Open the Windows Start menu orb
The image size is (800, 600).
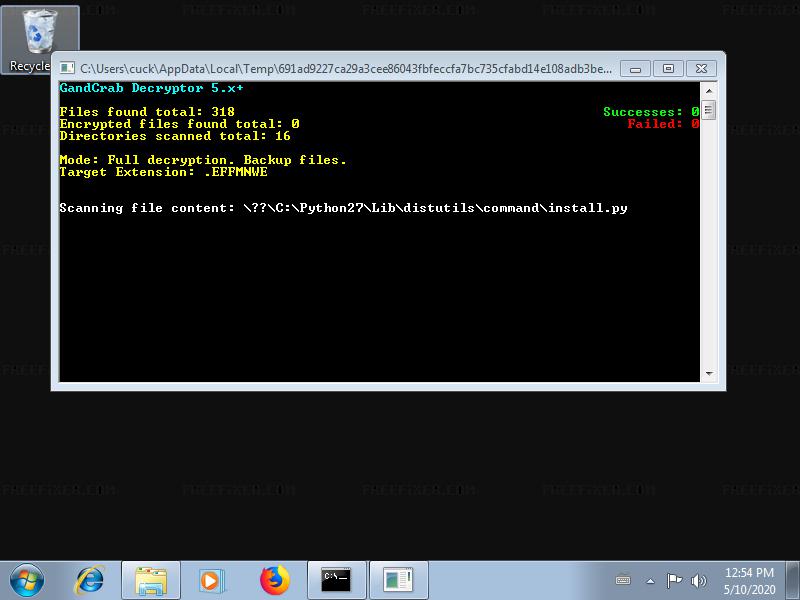point(27,580)
